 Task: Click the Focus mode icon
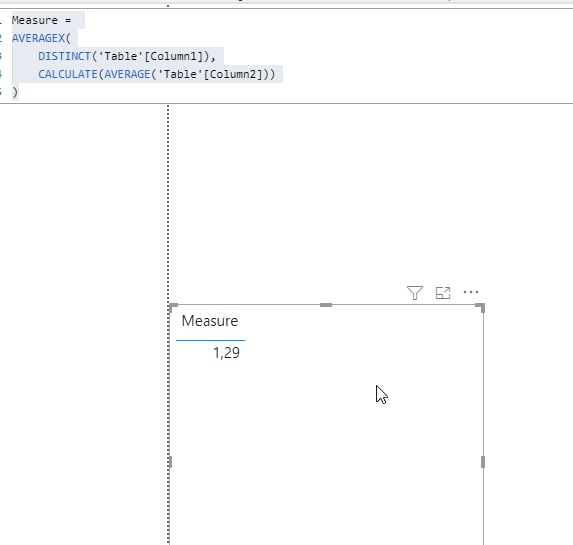click(443, 293)
